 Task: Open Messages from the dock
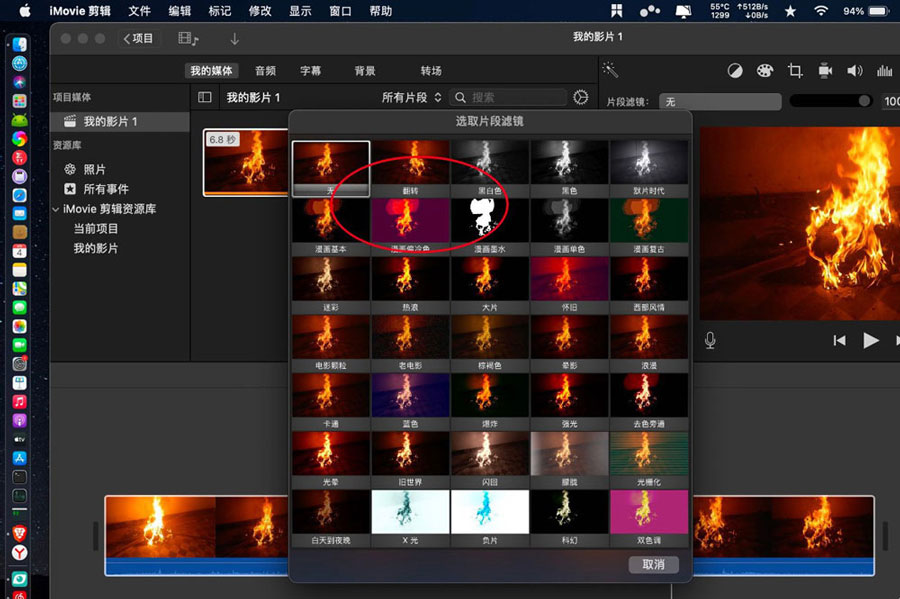coord(20,308)
